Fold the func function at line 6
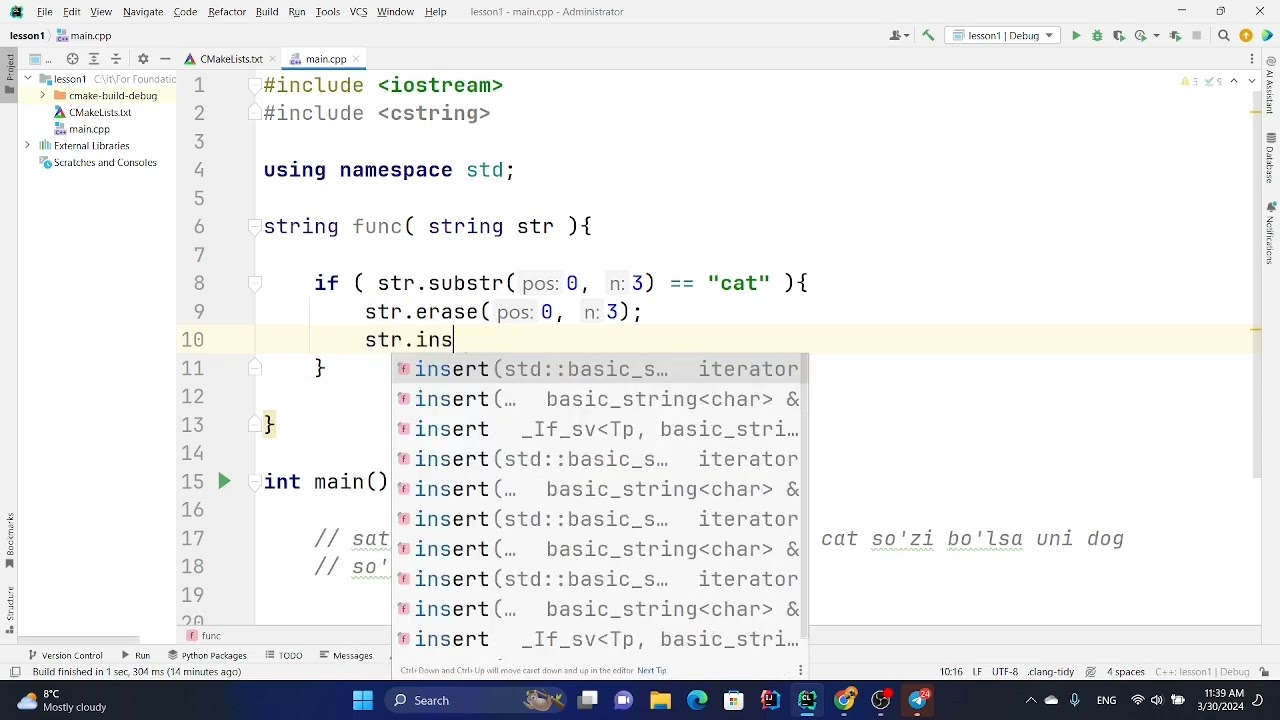This screenshot has width=1280, height=720. click(x=255, y=227)
